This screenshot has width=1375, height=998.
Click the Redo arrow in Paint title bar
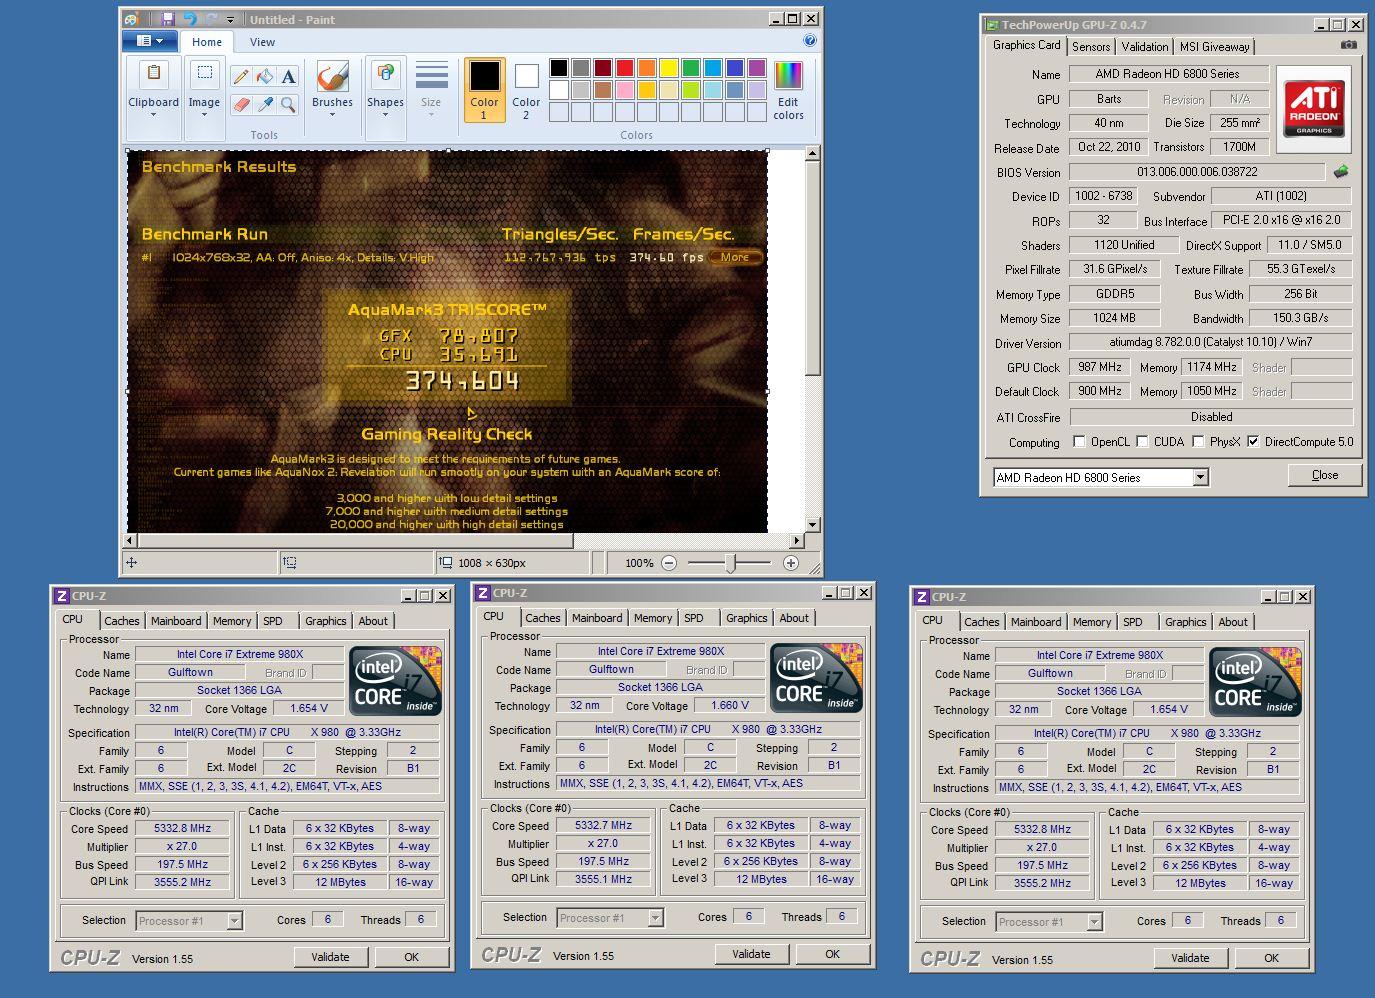211,19
